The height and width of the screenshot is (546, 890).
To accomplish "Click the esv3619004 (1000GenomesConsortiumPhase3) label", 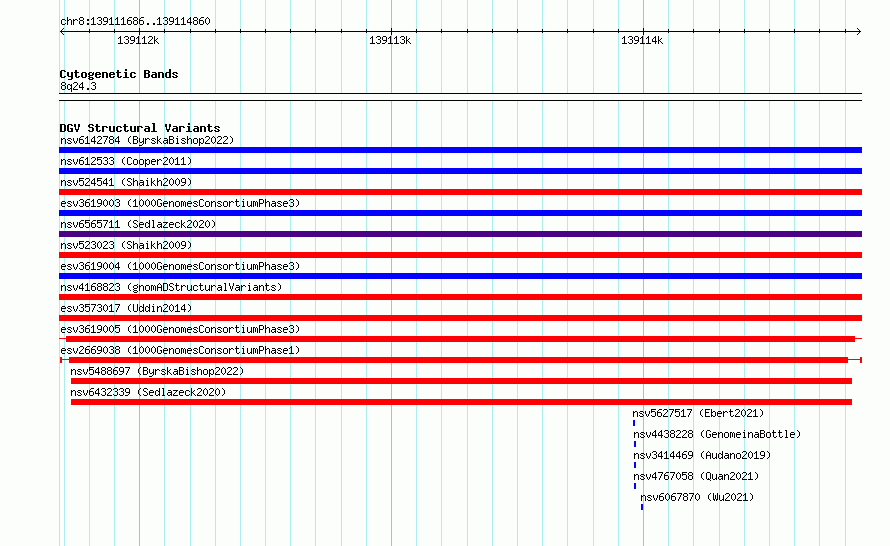I will pos(180,266).
